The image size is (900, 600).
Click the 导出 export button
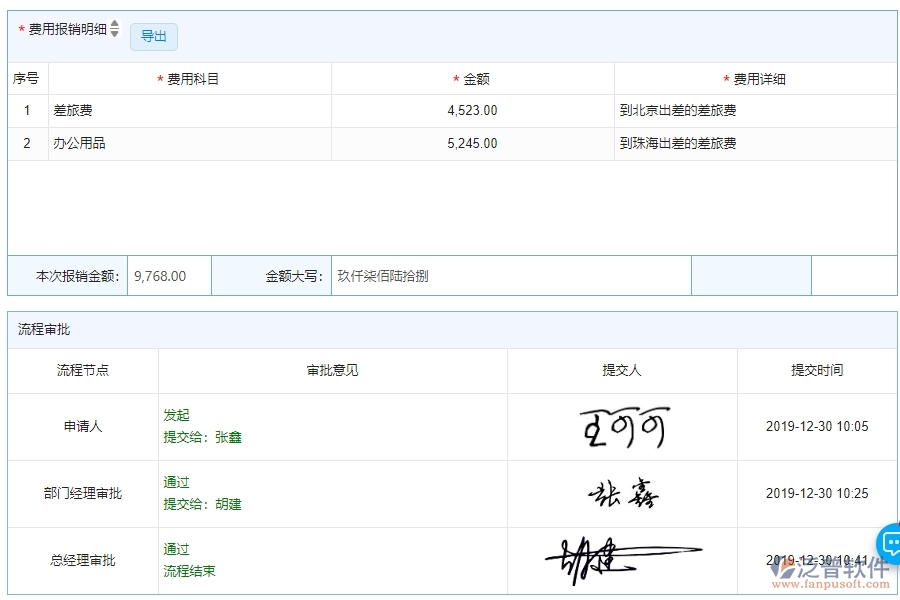click(x=153, y=36)
